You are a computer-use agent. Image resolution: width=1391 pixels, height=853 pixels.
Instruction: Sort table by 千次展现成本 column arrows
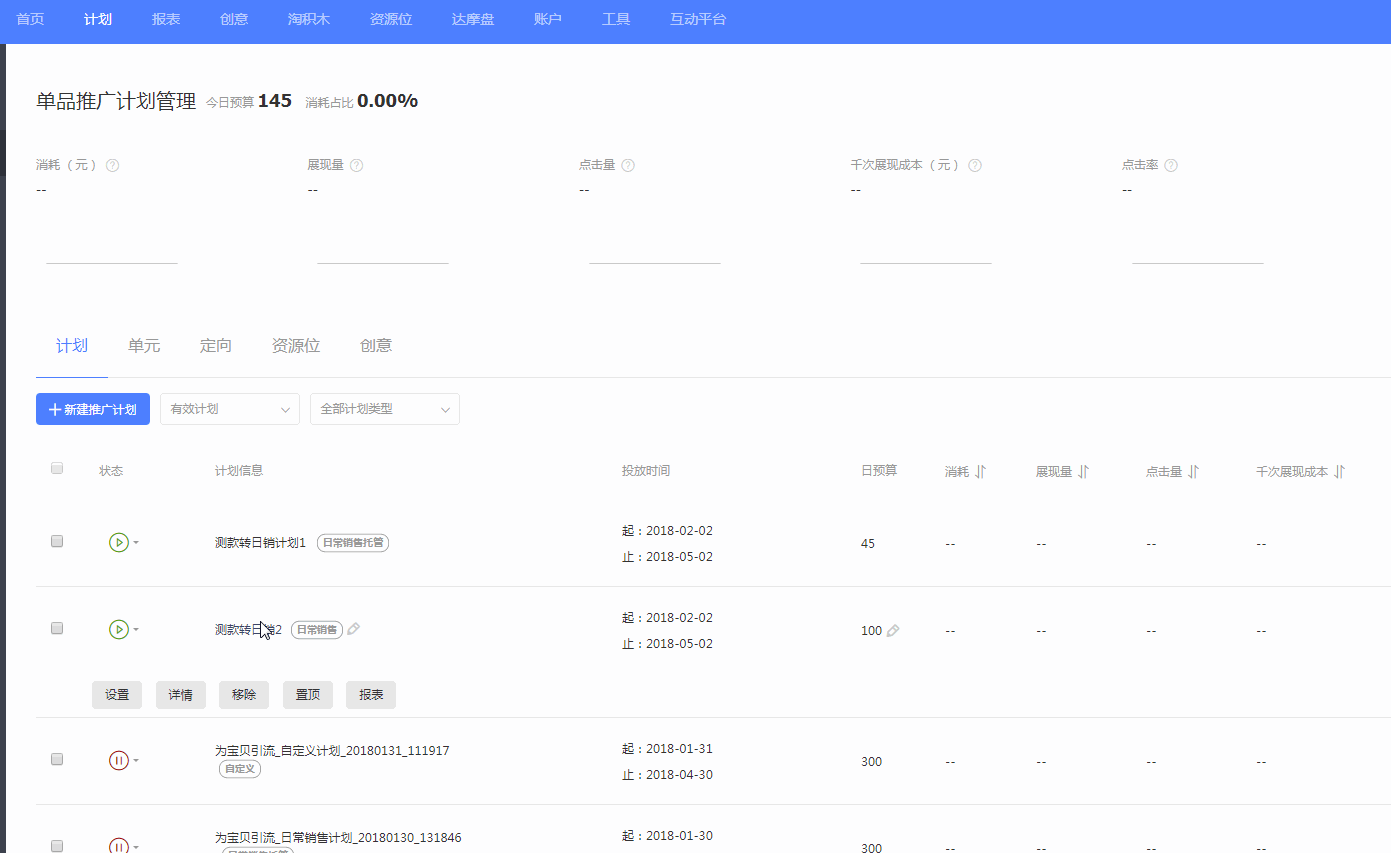pos(1339,471)
